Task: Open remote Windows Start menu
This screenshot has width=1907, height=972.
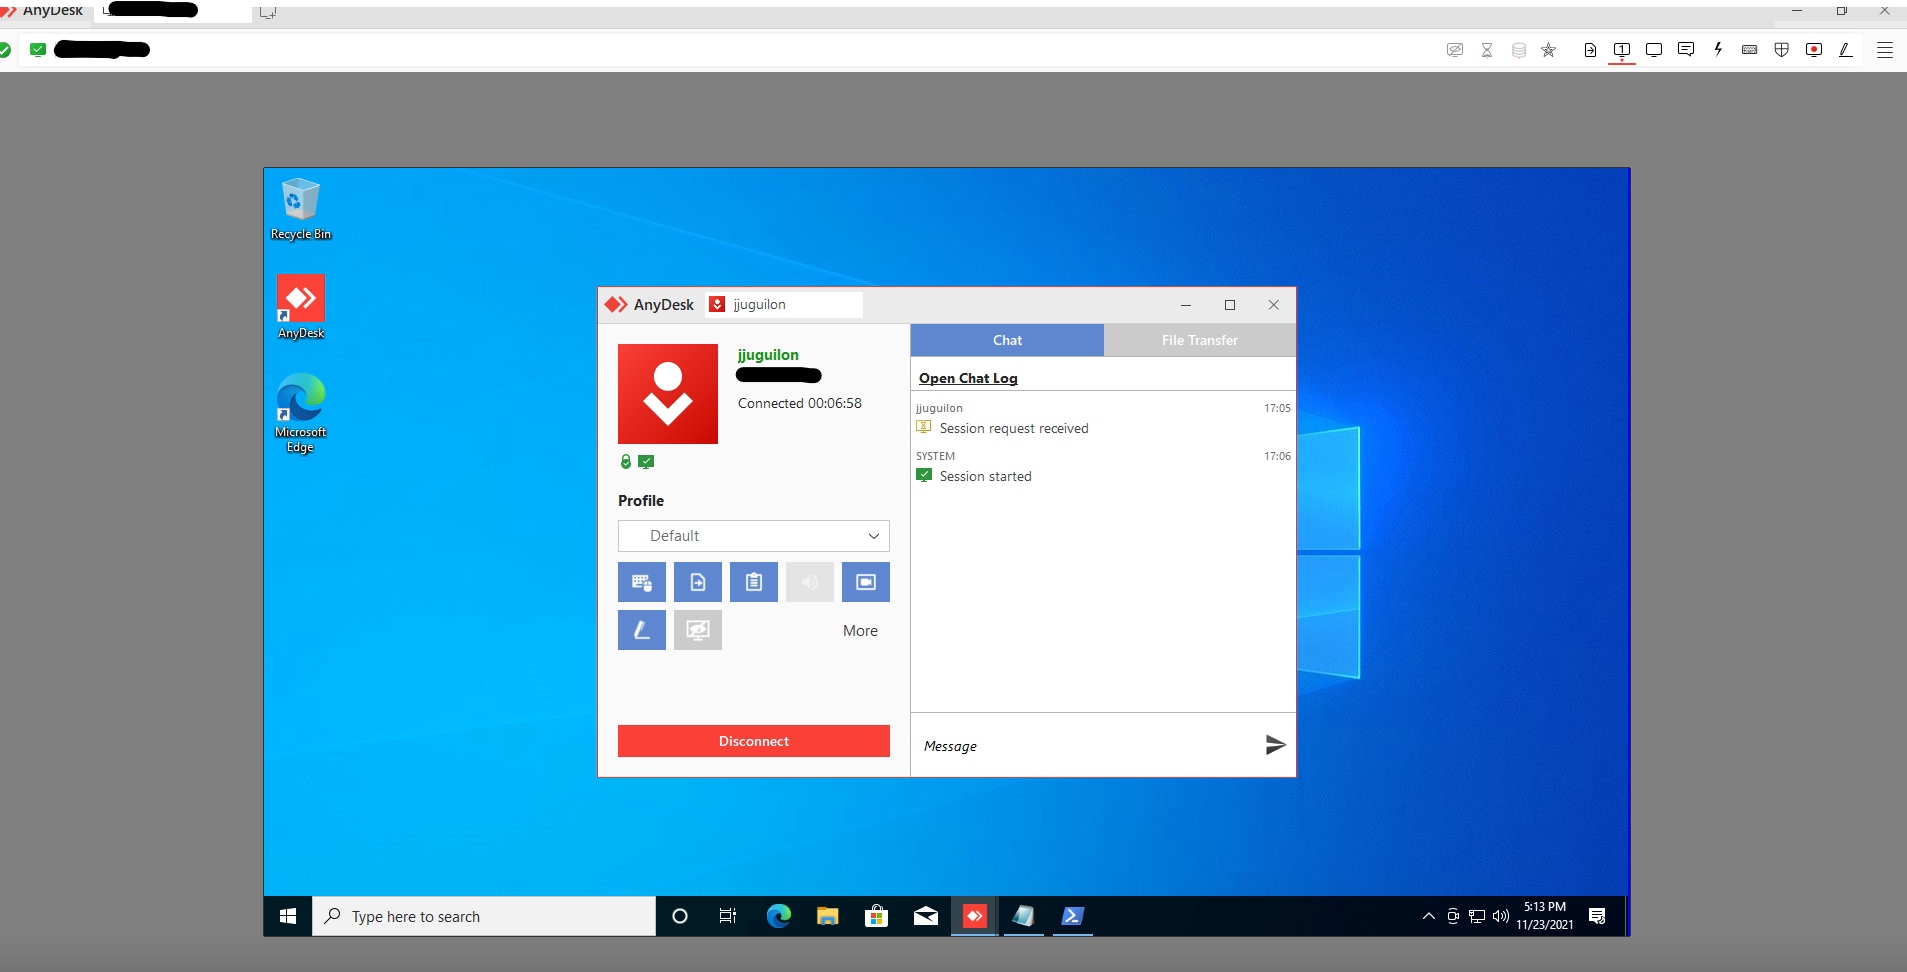Action: click(x=288, y=916)
